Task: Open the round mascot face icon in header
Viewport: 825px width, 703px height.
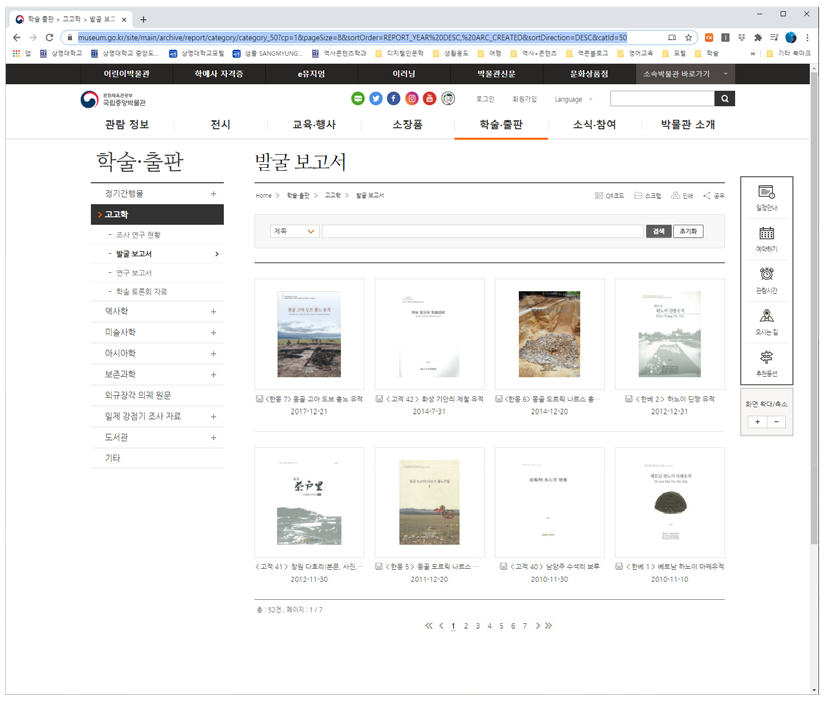Action: (448, 98)
